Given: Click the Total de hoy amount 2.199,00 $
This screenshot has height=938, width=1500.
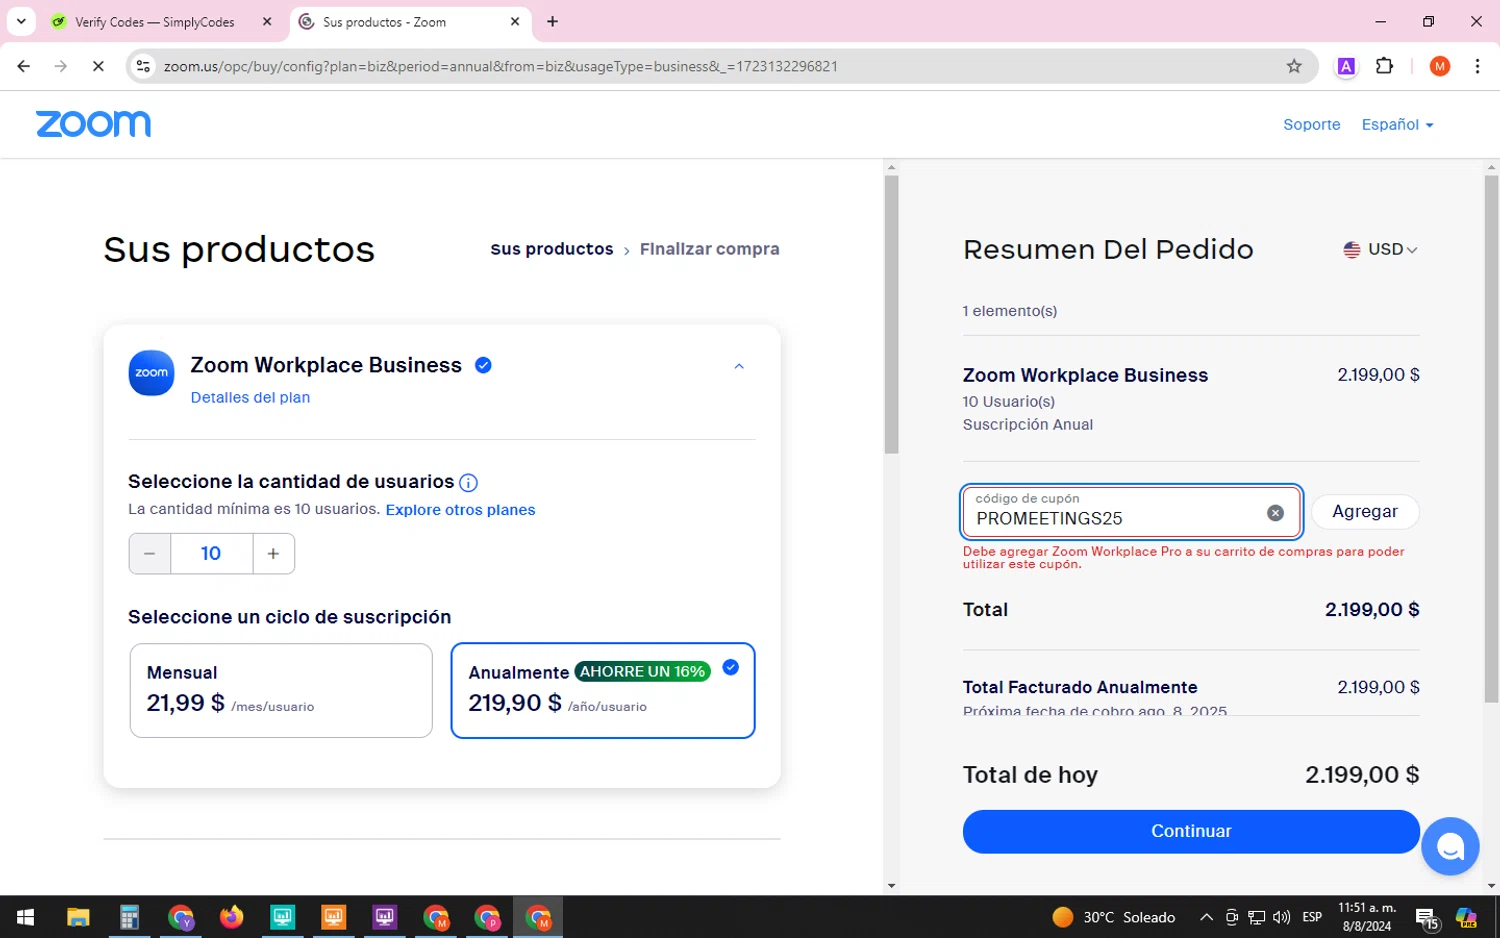Looking at the screenshot, I should coord(1362,774).
